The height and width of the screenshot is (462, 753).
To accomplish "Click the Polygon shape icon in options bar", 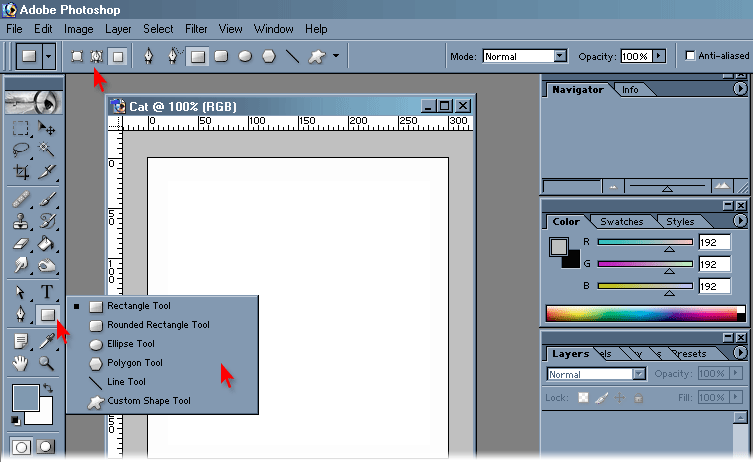I will point(269,57).
